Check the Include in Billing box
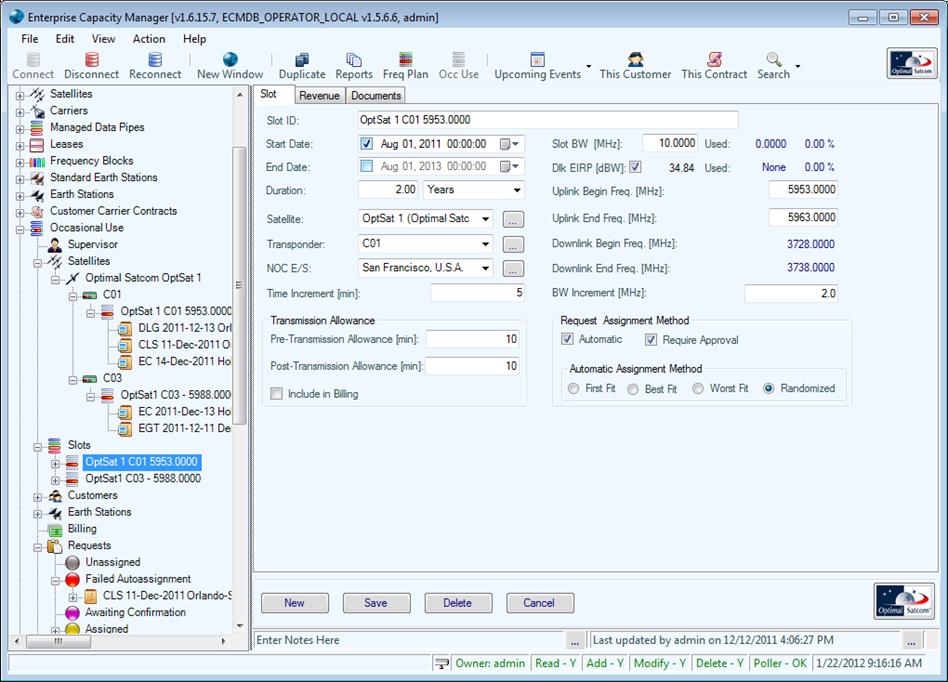 276,394
